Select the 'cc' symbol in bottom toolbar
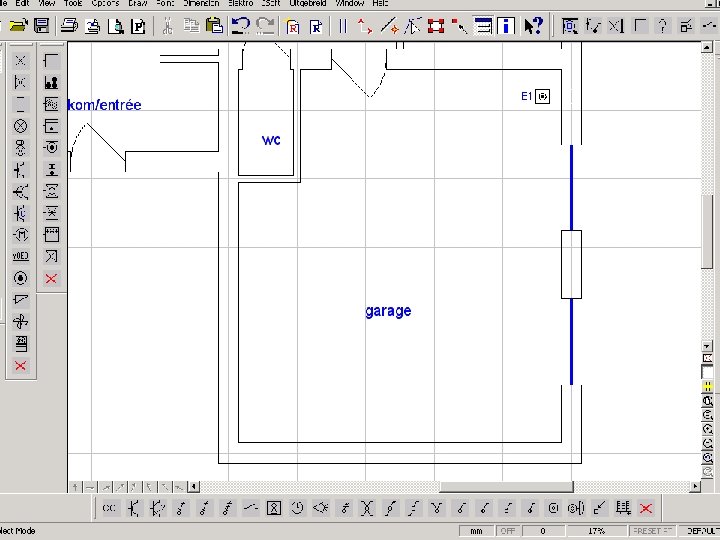Image resolution: width=720 pixels, height=540 pixels. [109, 508]
